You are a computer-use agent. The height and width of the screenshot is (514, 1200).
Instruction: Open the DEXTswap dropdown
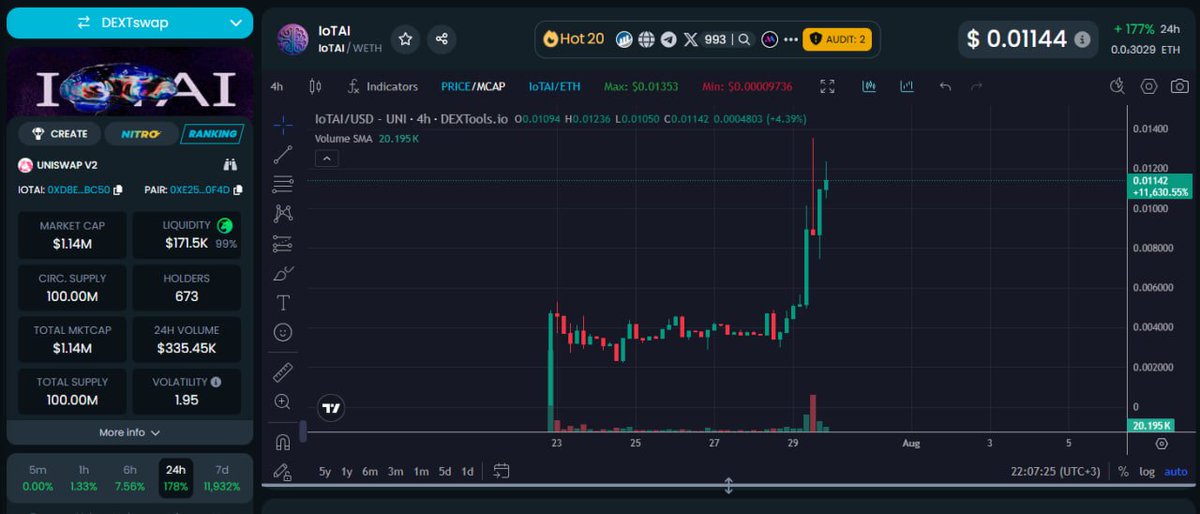pyautogui.click(x=129, y=22)
